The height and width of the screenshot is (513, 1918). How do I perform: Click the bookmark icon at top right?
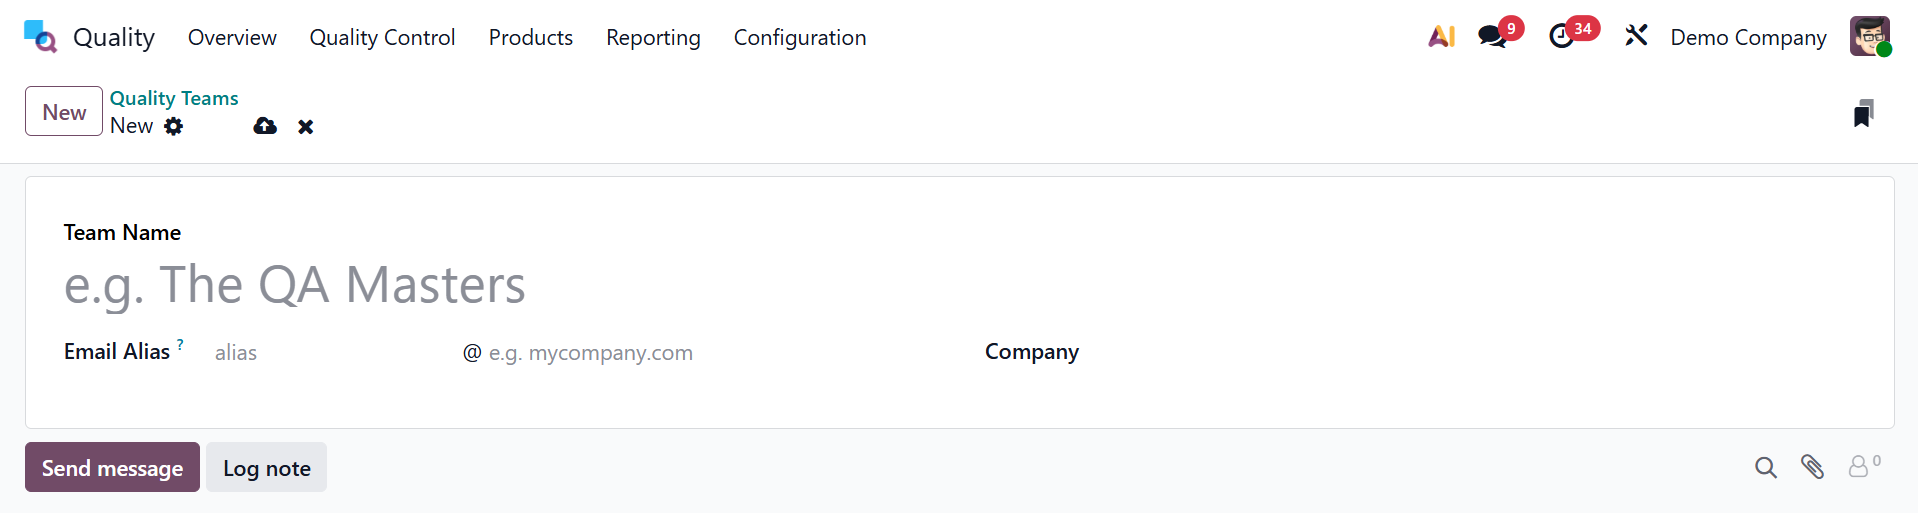[1863, 113]
